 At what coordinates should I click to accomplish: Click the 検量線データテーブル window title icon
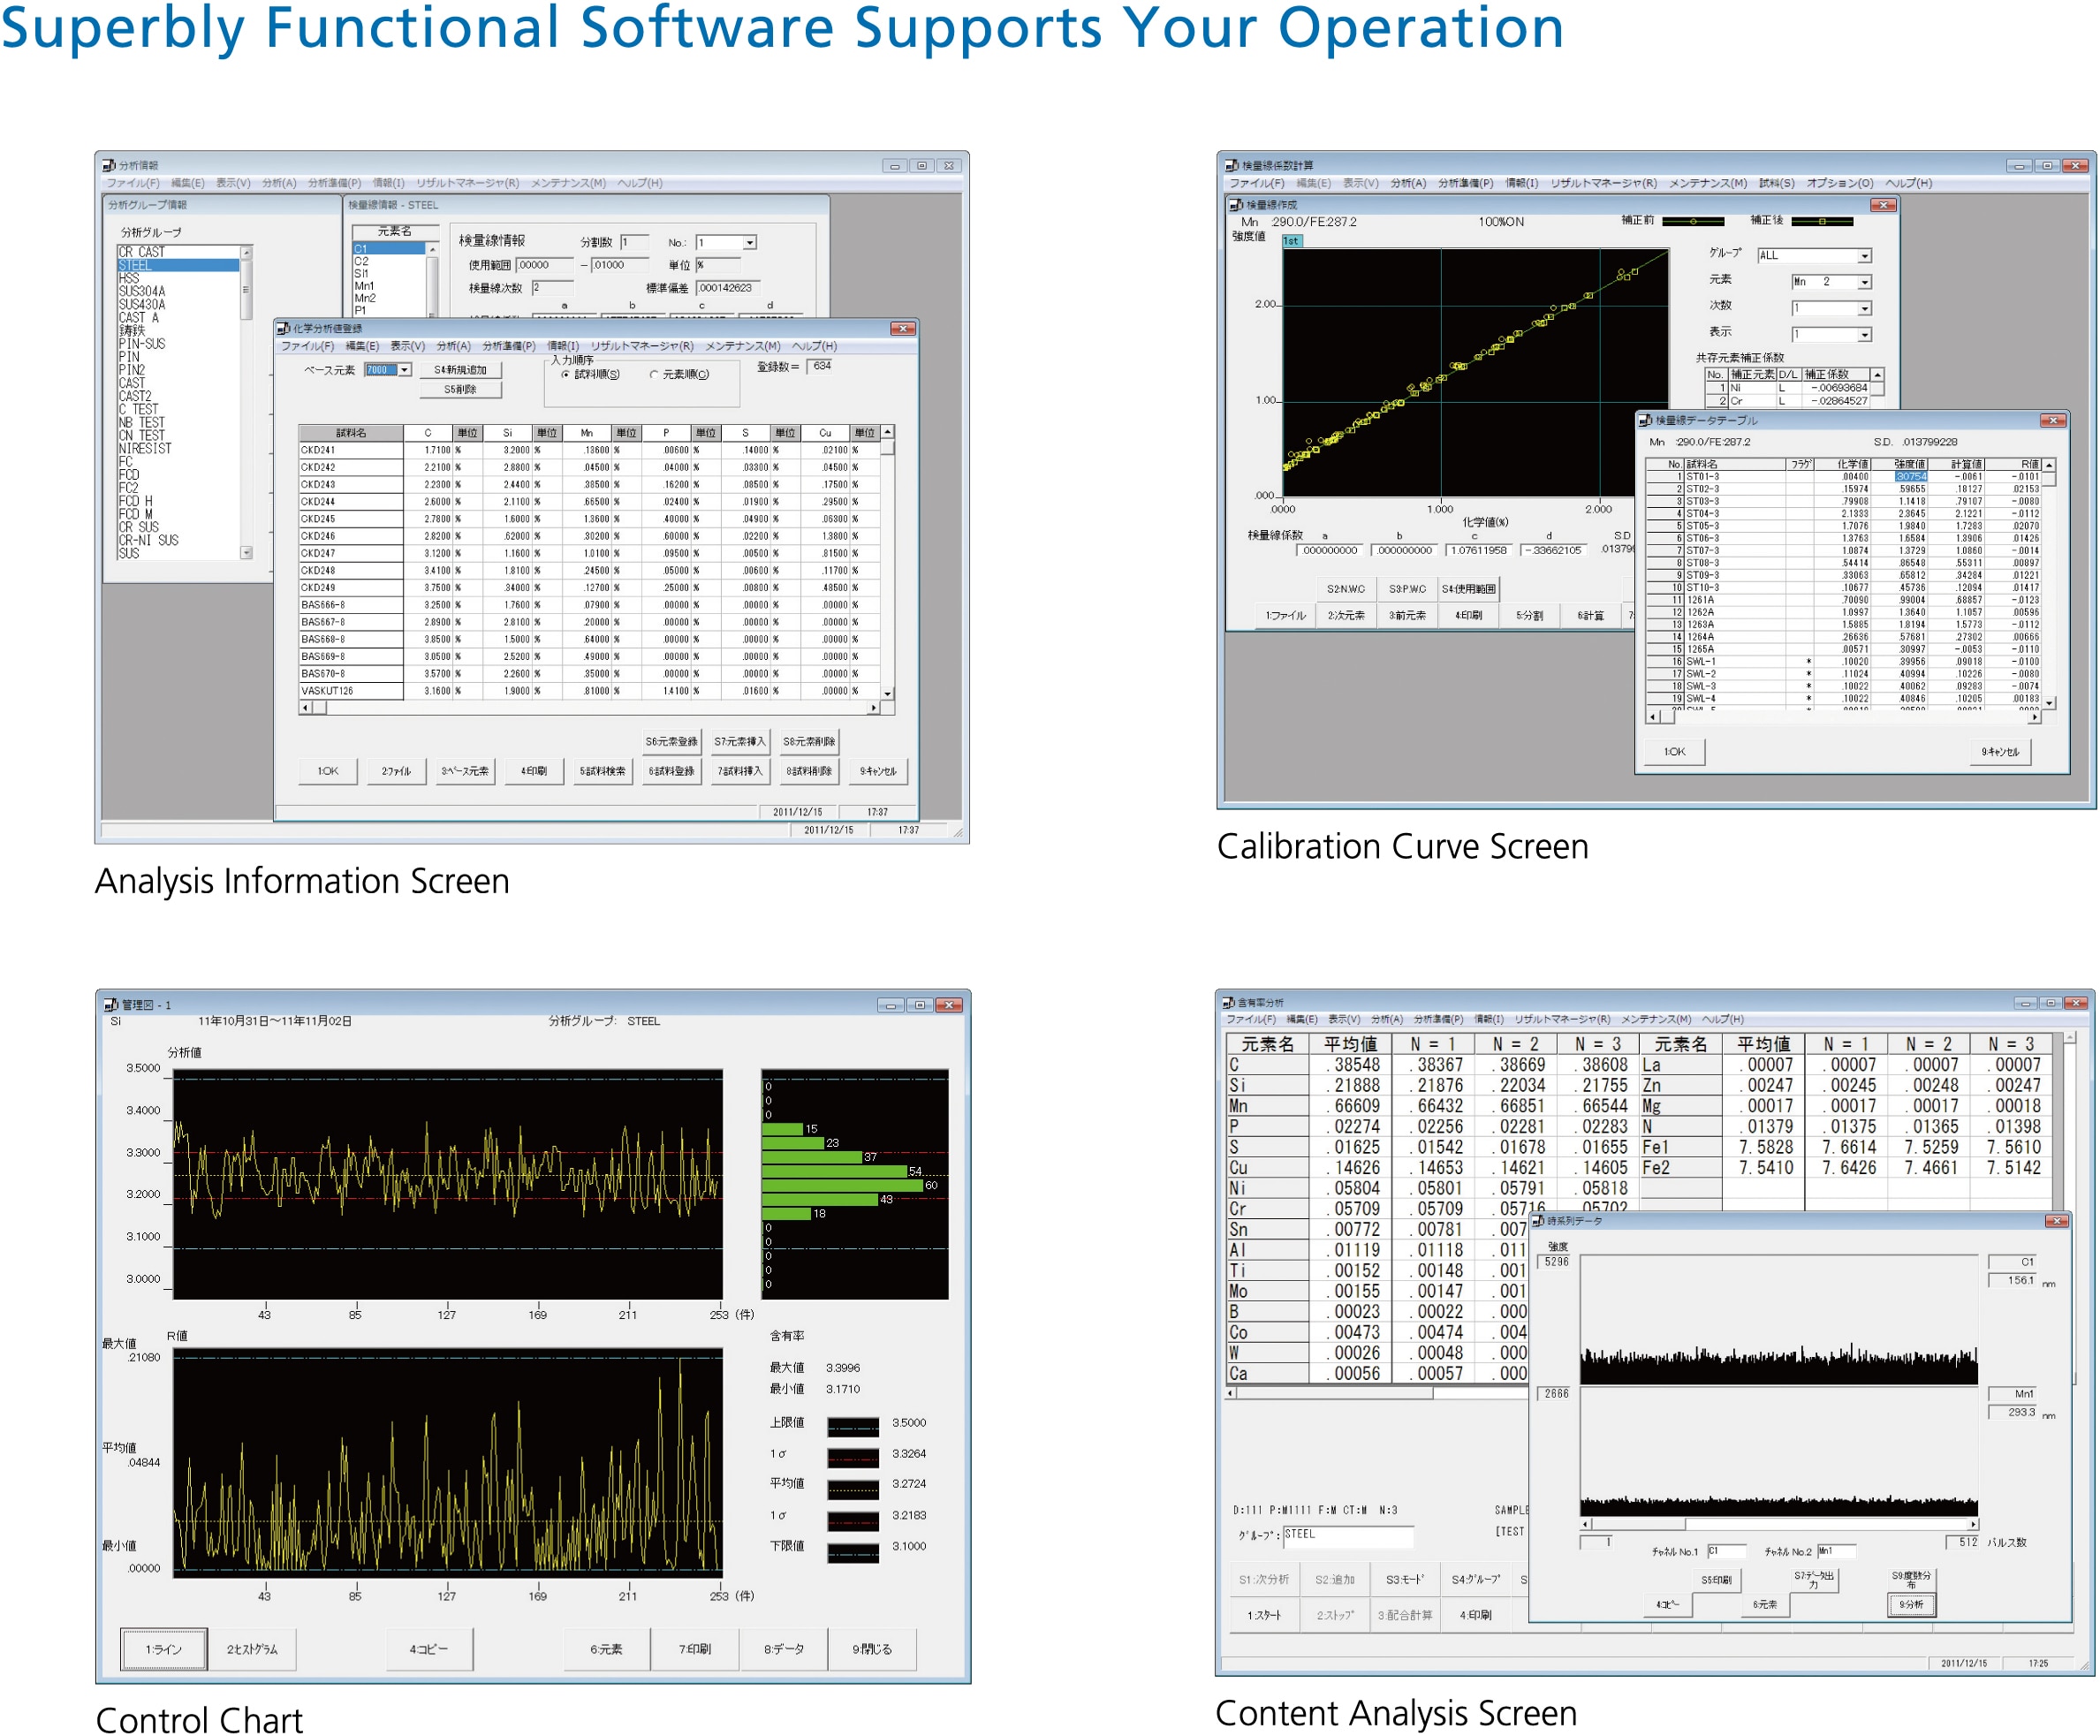(1645, 421)
